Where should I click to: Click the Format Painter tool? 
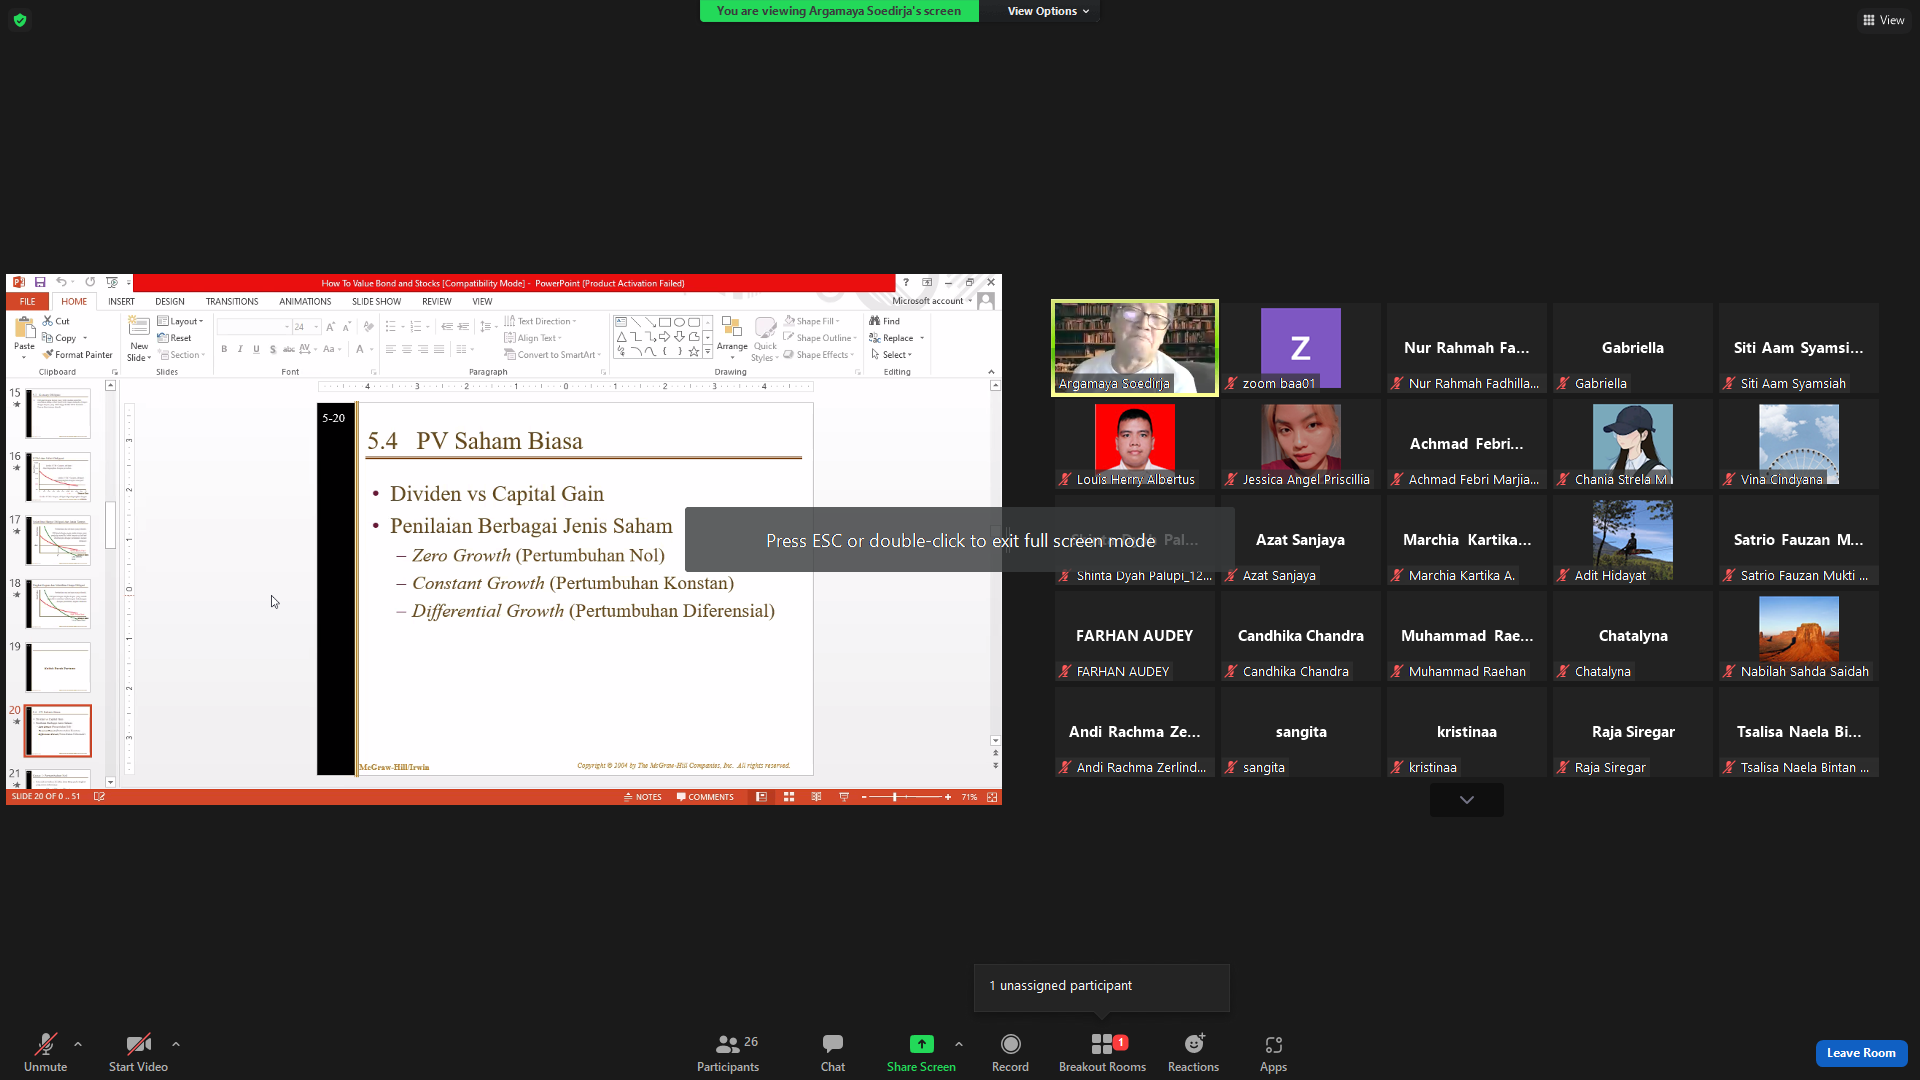pyautogui.click(x=78, y=355)
